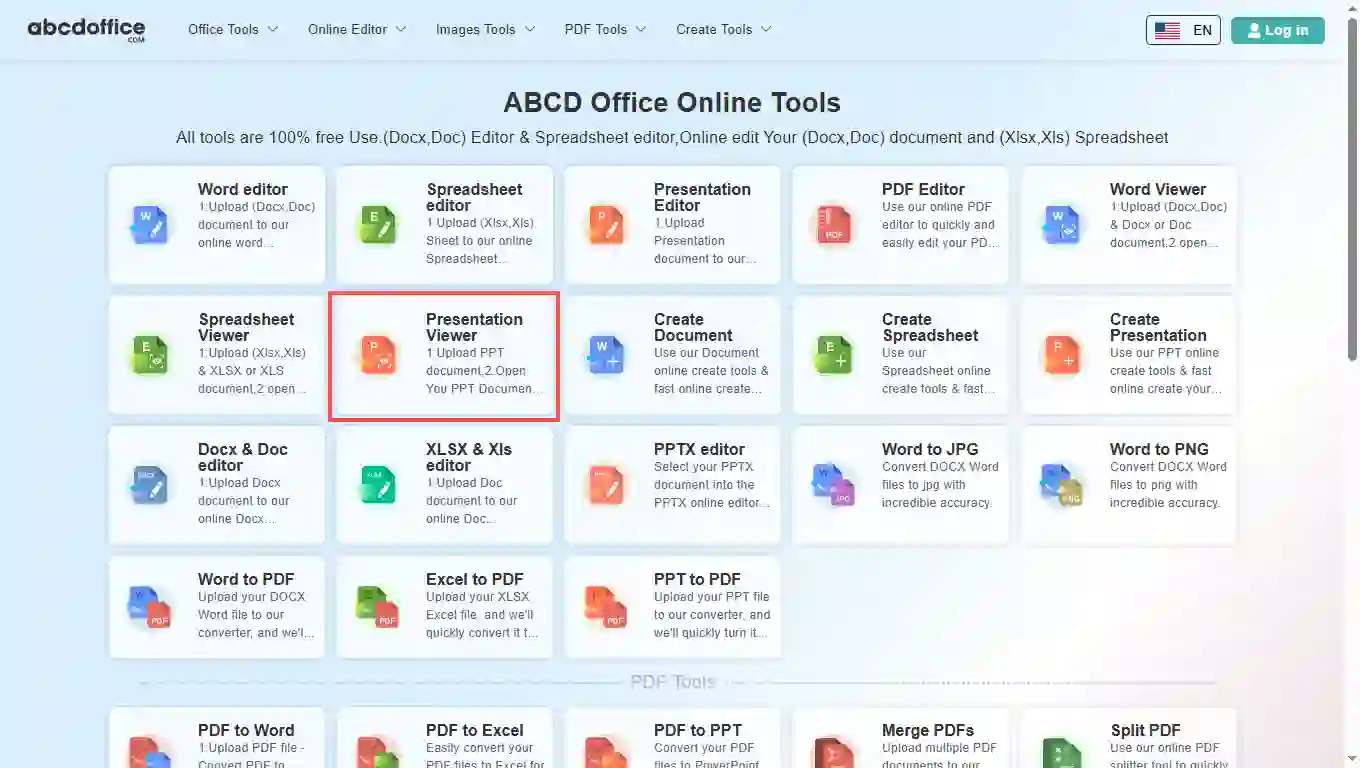Image resolution: width=1360 pixels, height=768 pixels.
Task: Open the PPT to PDF title link
Action: click(697, 579)
